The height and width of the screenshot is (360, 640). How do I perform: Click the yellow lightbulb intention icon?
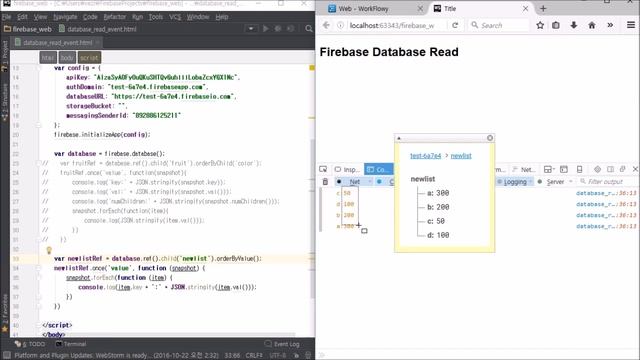[x=49, y=250]
